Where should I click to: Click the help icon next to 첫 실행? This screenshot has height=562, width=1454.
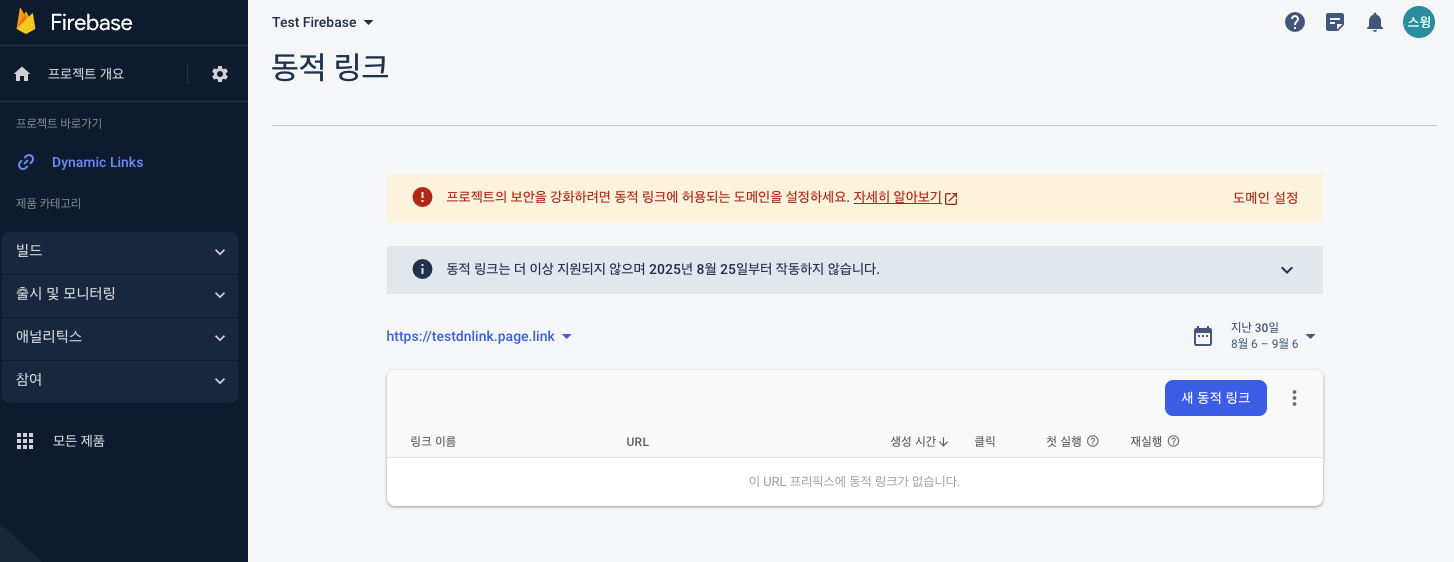pos(1093,441)
